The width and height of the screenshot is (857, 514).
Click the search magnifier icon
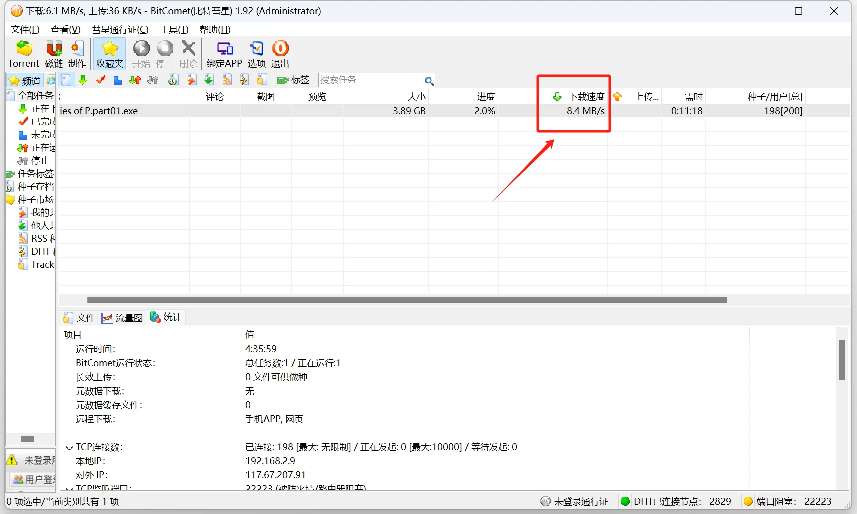click(x=429, y=80)
